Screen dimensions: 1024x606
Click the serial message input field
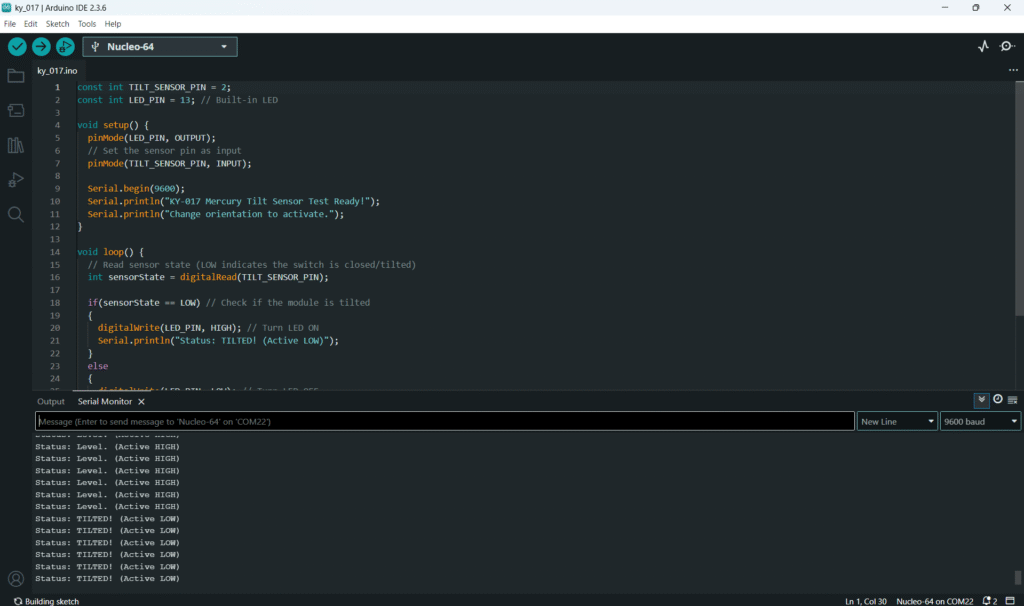click(x=445, y=422)
